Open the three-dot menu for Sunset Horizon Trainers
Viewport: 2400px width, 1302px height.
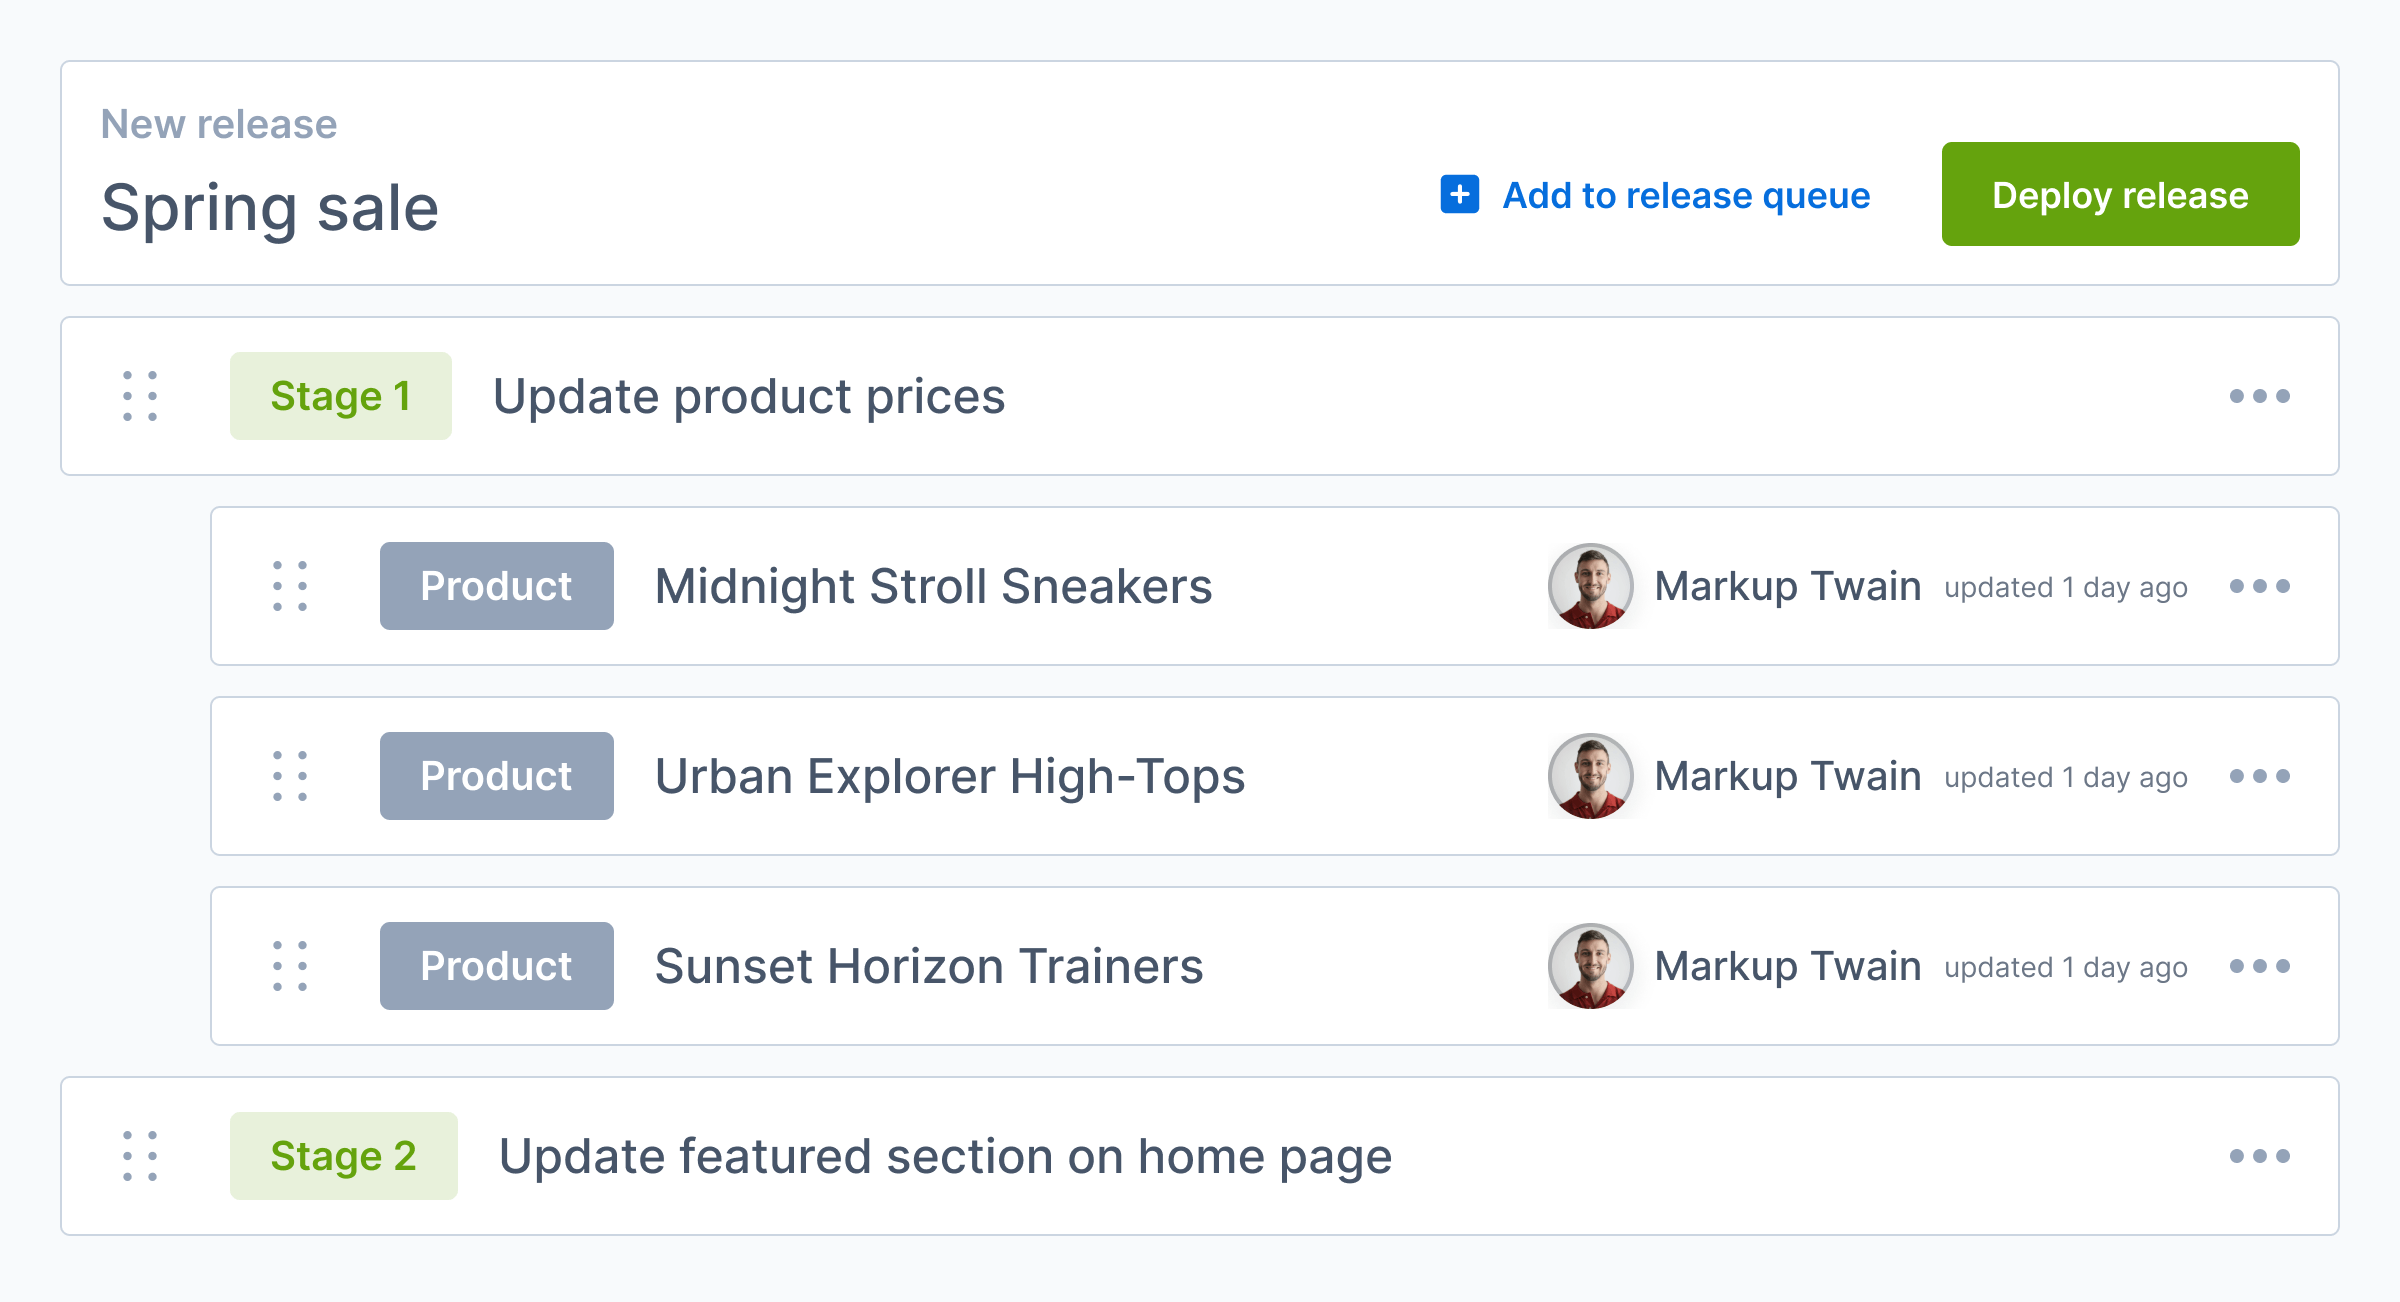pyautogui.click(x=2260, y=966)
